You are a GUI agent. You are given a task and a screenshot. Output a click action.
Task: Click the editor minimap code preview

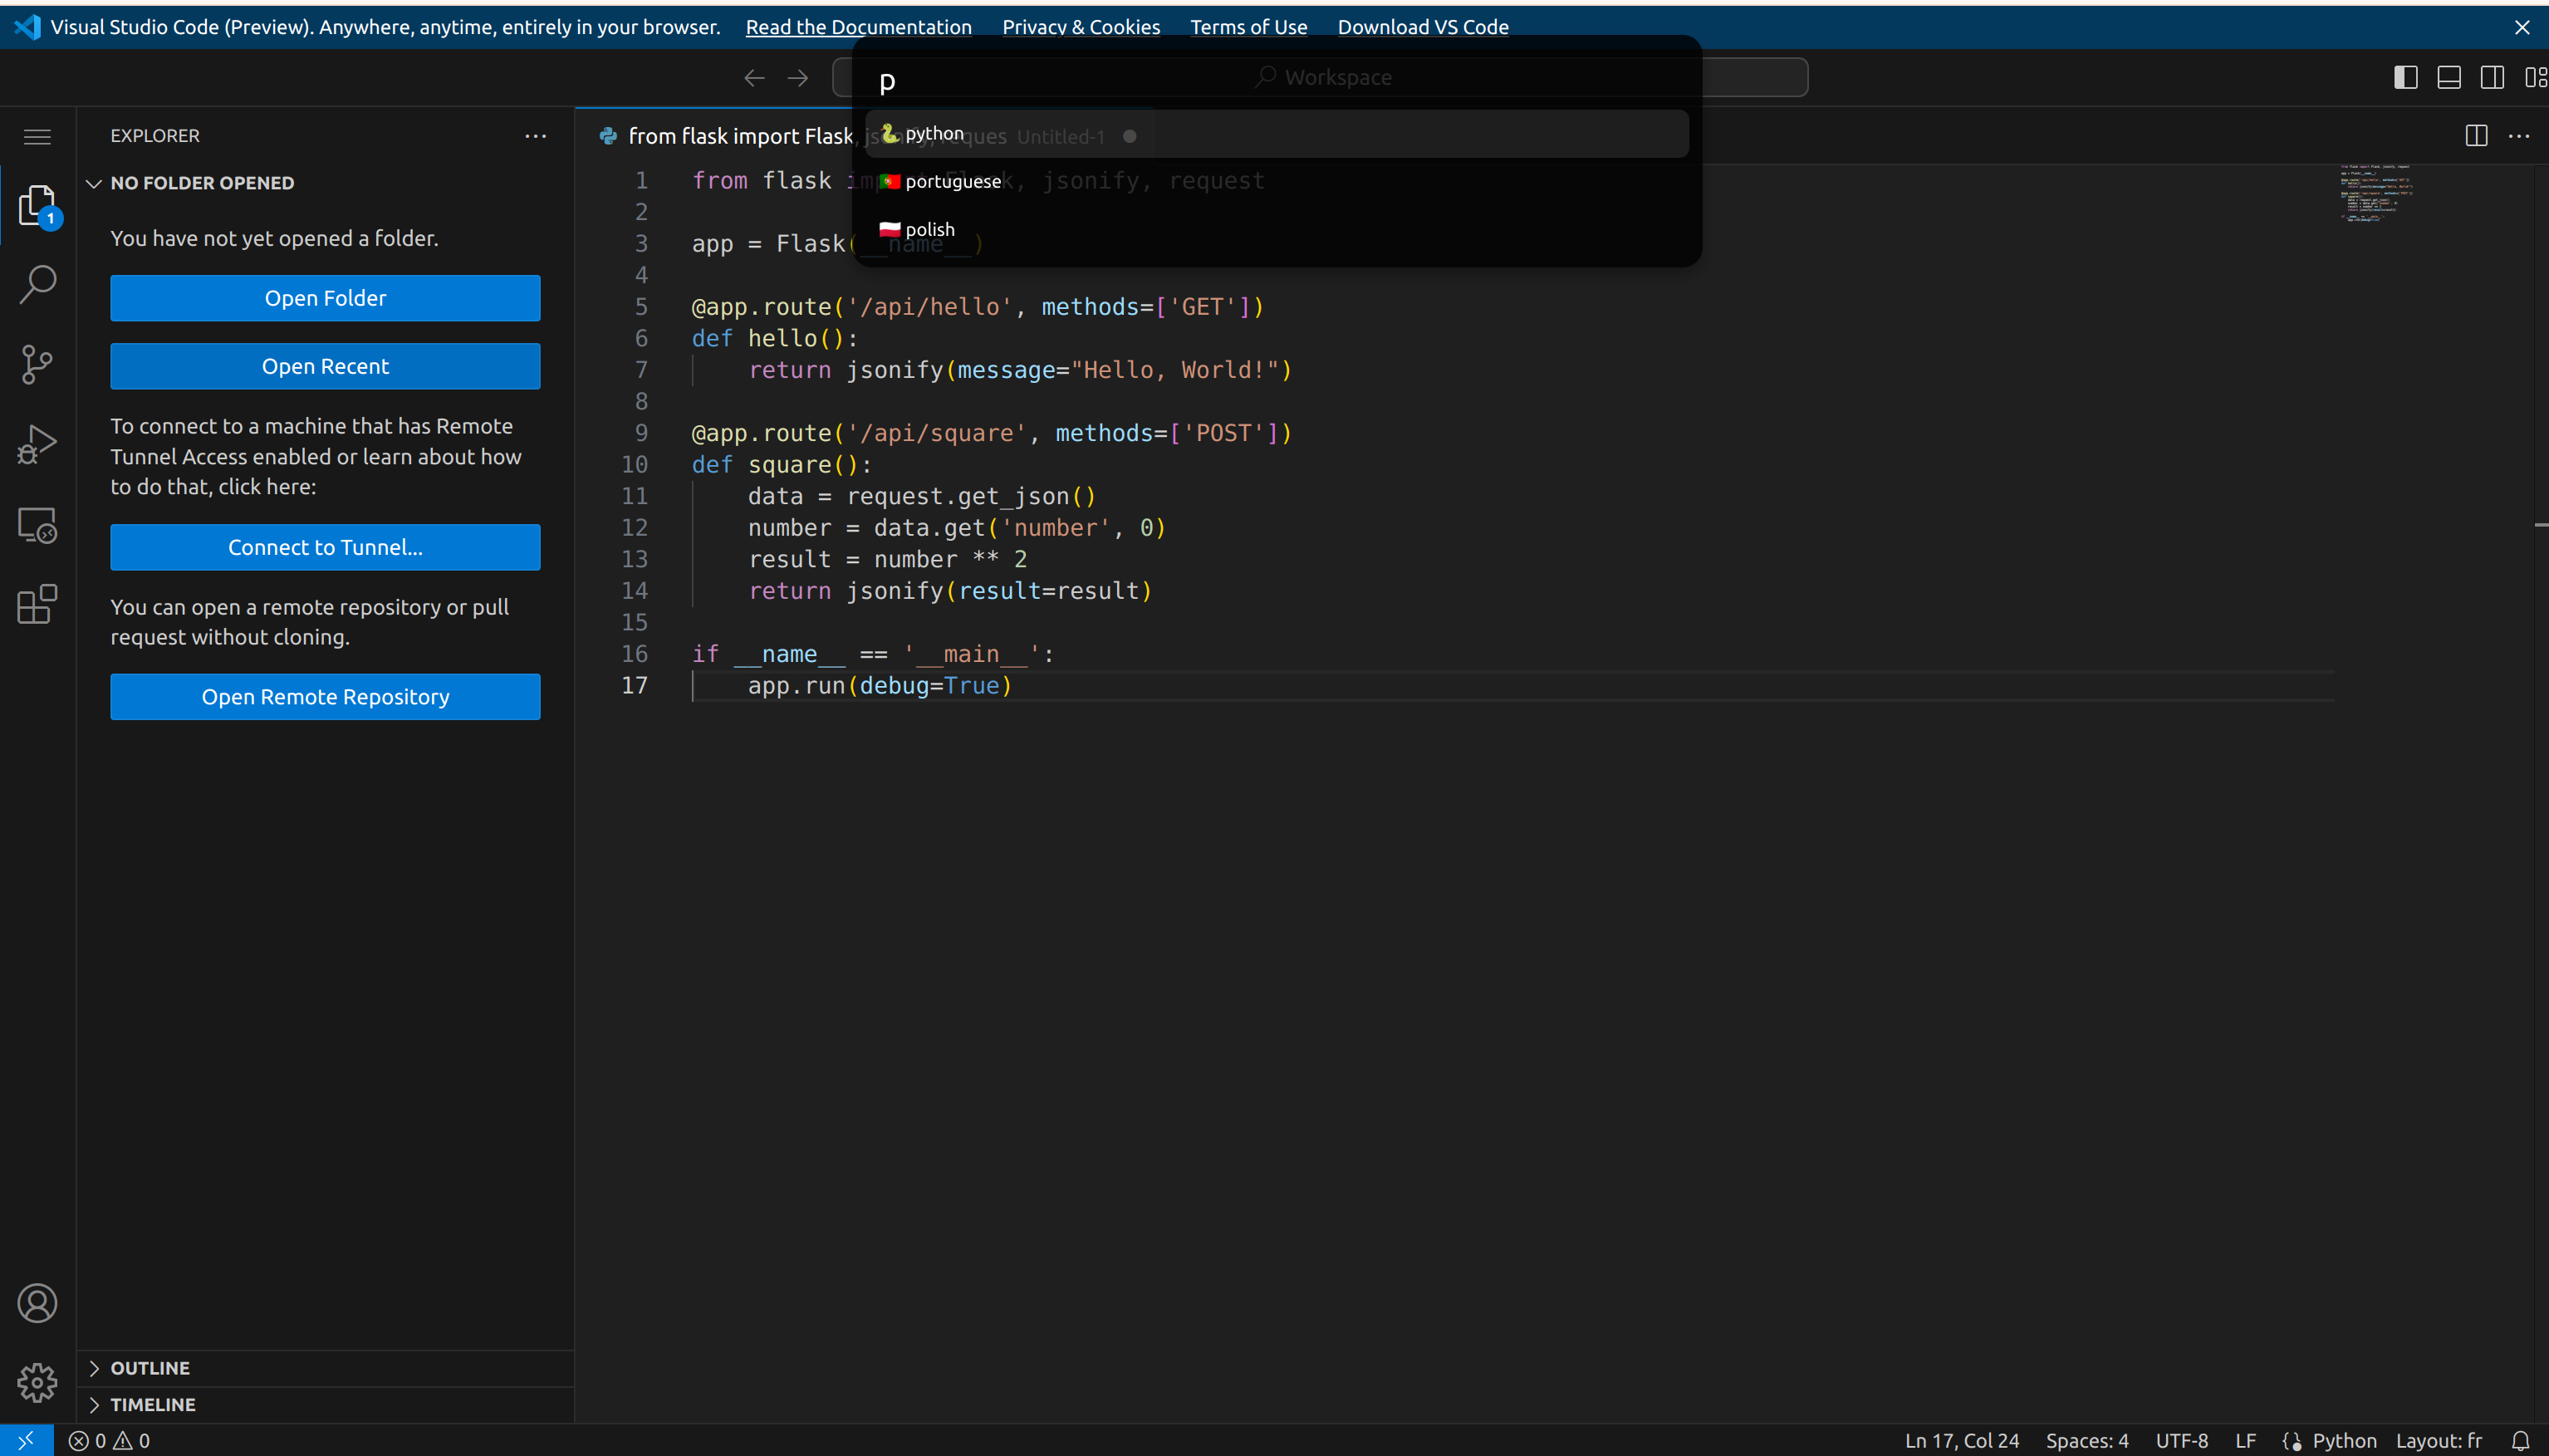click(x=2375, y=193)
